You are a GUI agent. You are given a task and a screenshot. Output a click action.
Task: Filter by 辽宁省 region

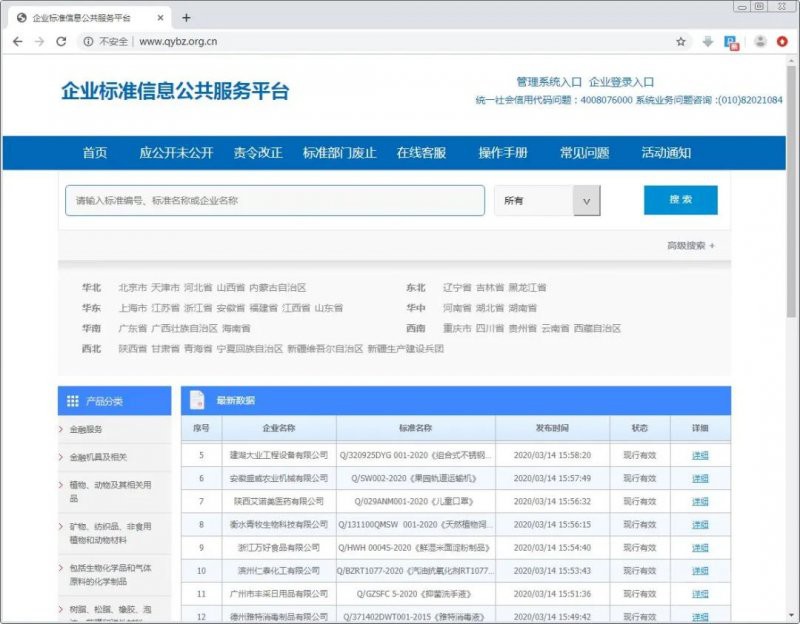coord(457,288)
